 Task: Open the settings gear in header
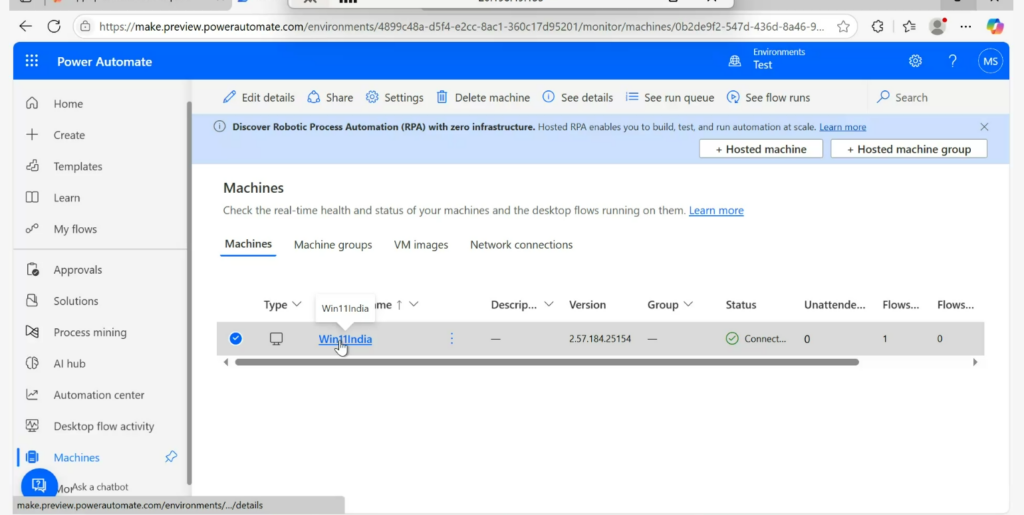click(915, 61)
